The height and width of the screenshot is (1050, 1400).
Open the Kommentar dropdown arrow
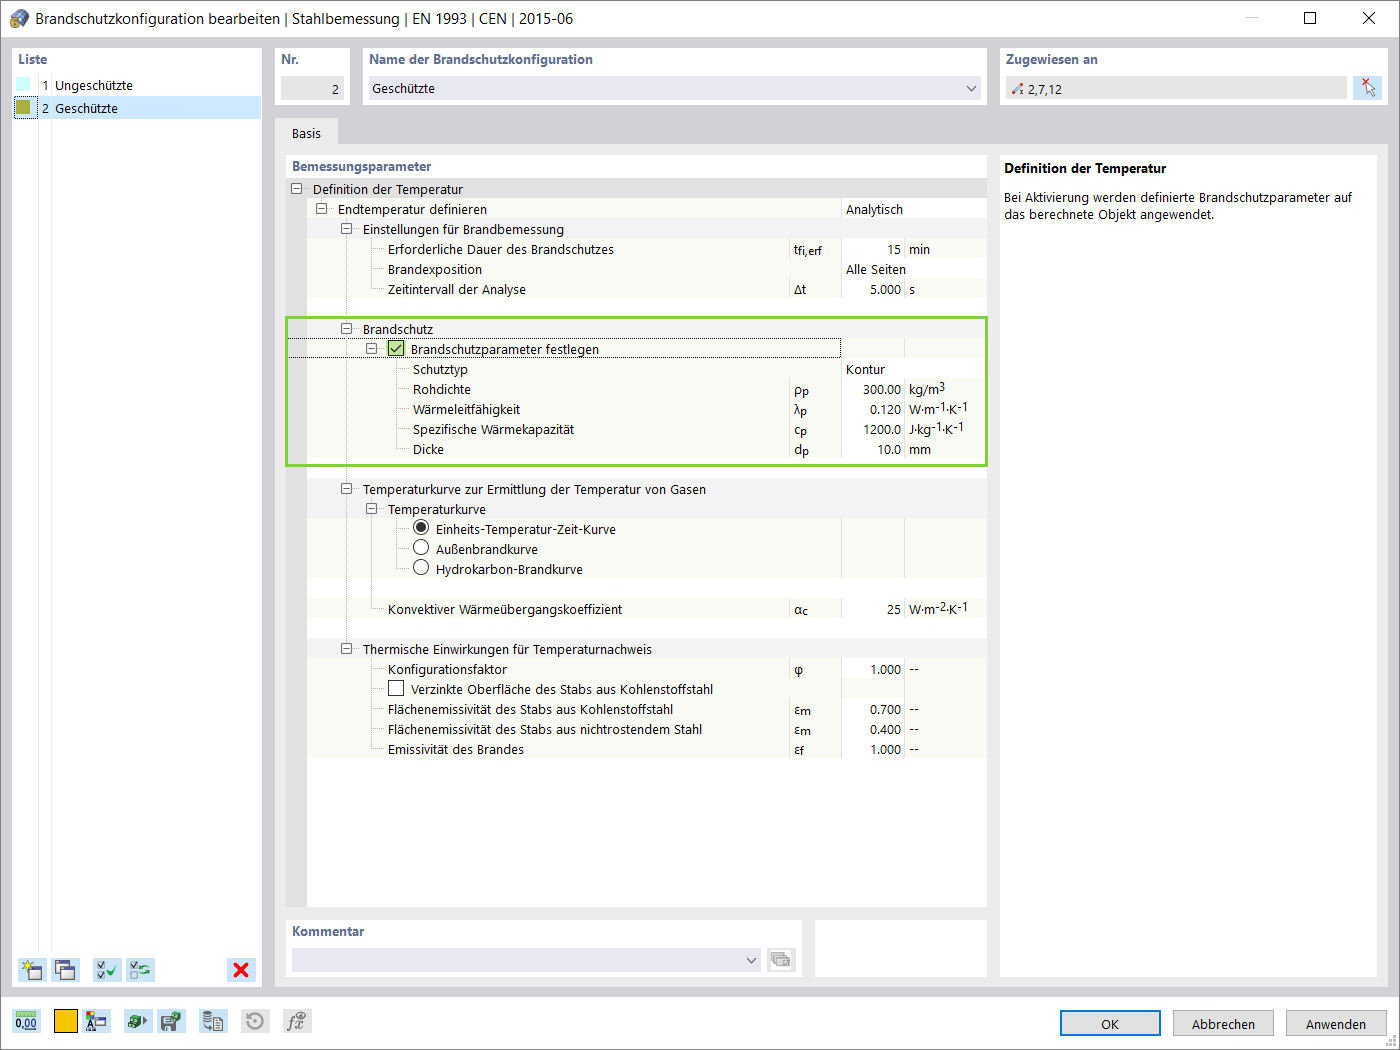[x=751, y=960]
